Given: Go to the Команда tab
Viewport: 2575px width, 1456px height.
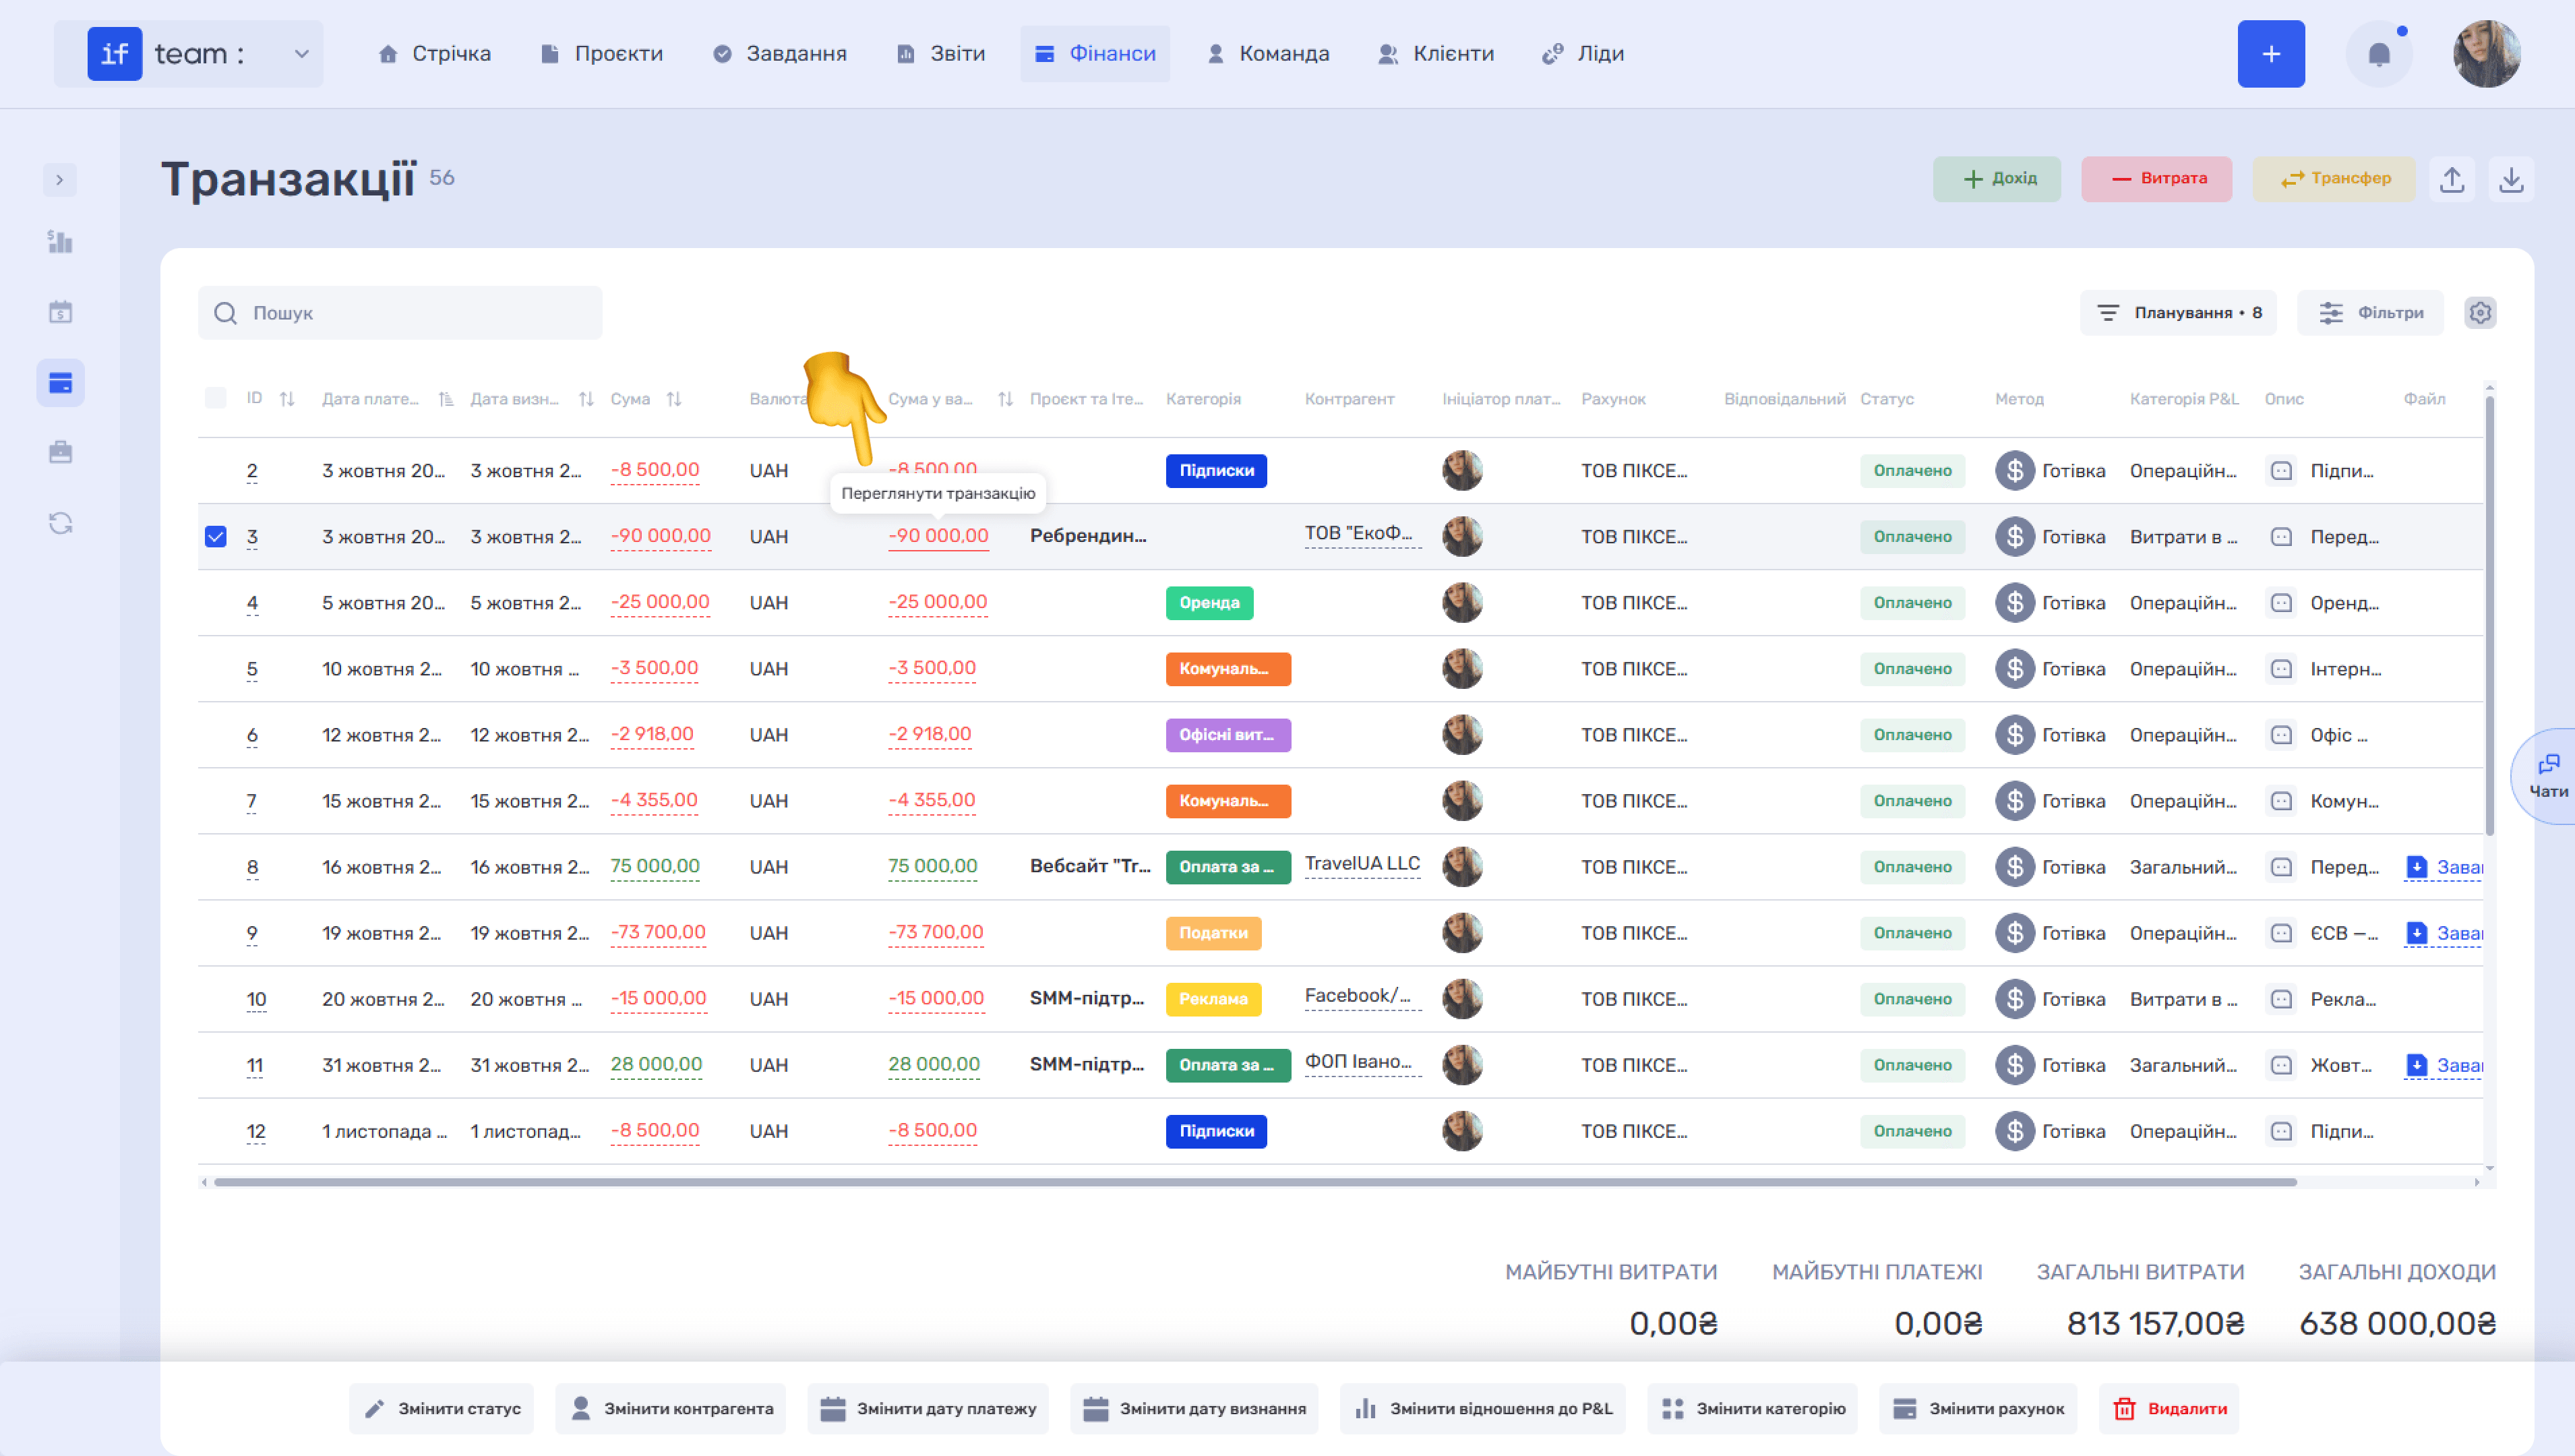Looking at the screenshot, I should click(1268, 54).
